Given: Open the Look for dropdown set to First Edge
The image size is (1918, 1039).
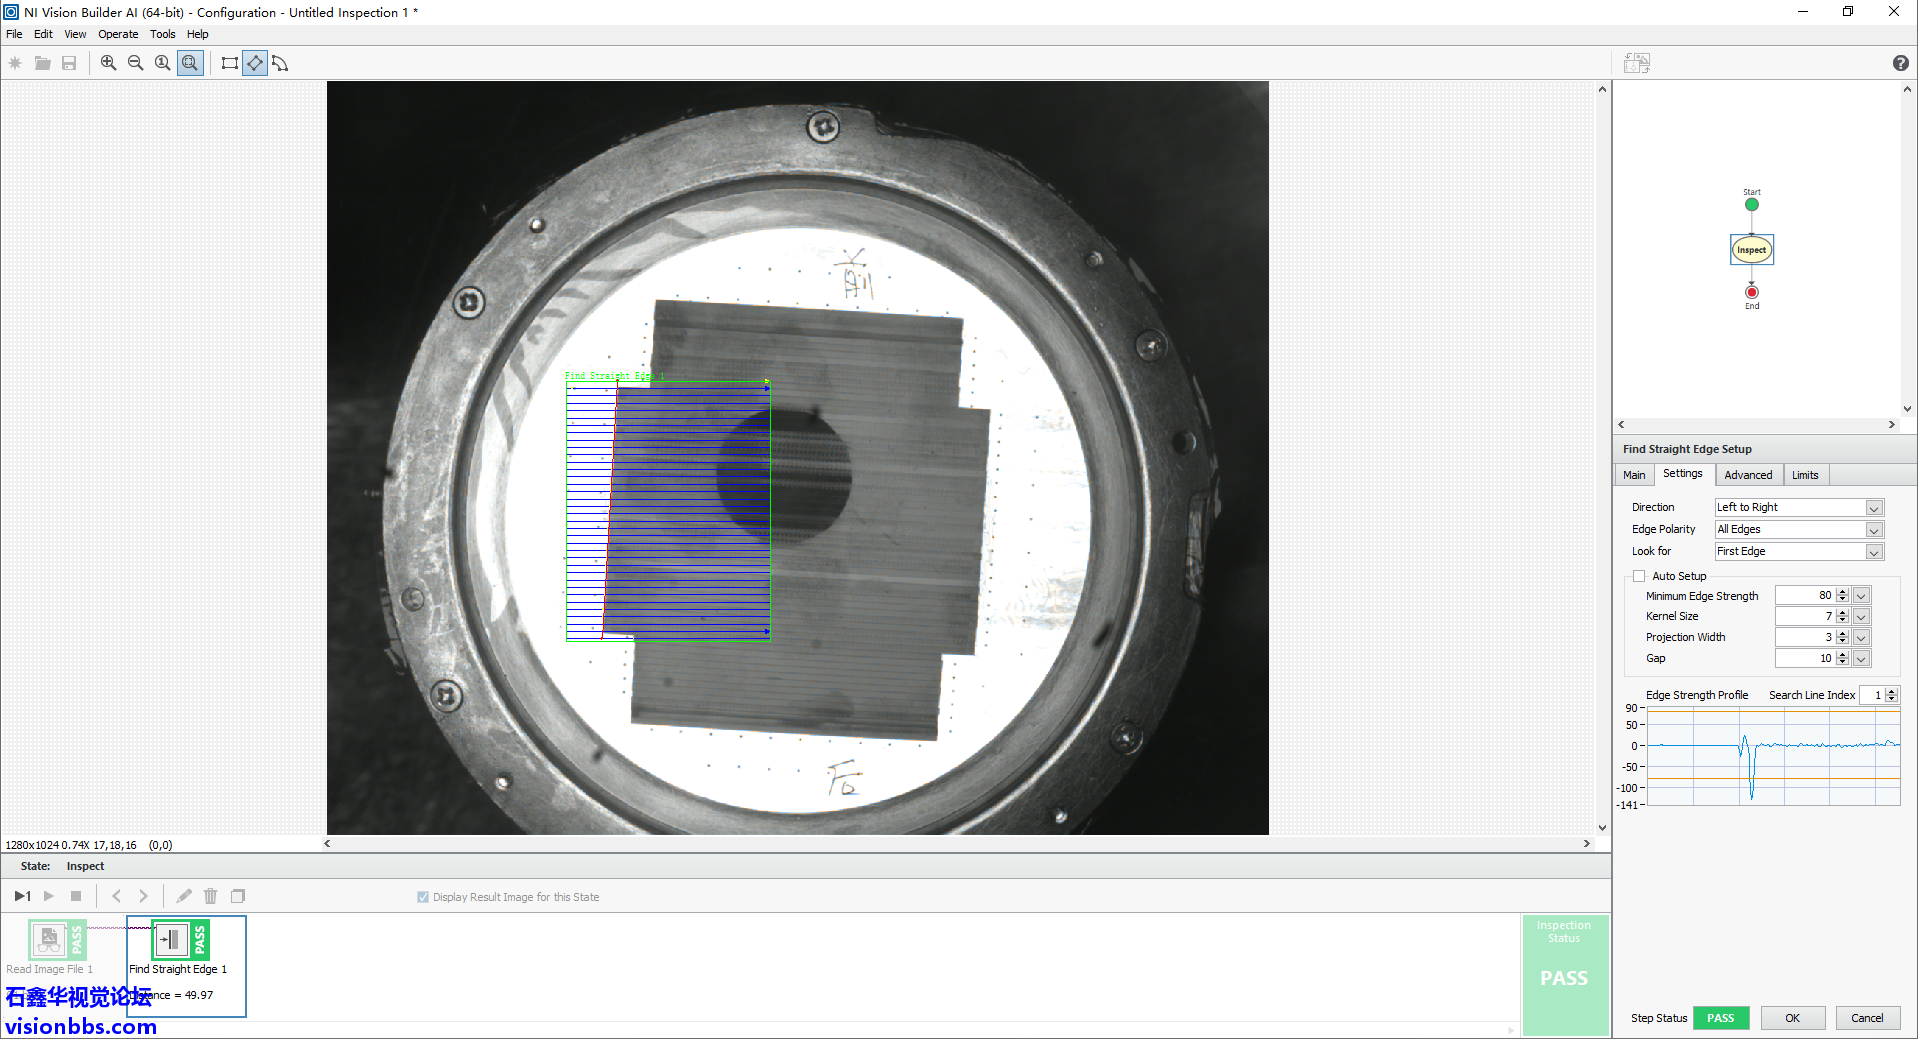Looking at the screenshot, I should coord(1874,551).
